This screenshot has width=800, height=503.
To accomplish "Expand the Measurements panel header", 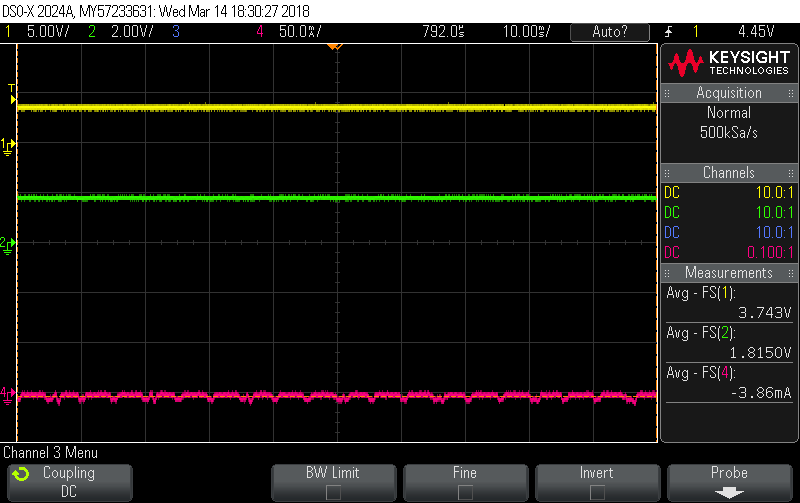I will click(729, 273).
